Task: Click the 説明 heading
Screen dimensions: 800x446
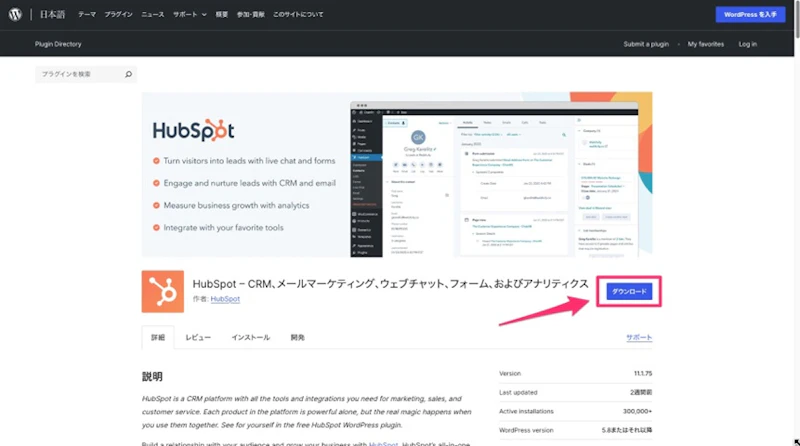Action: click(x=152, y=377)
